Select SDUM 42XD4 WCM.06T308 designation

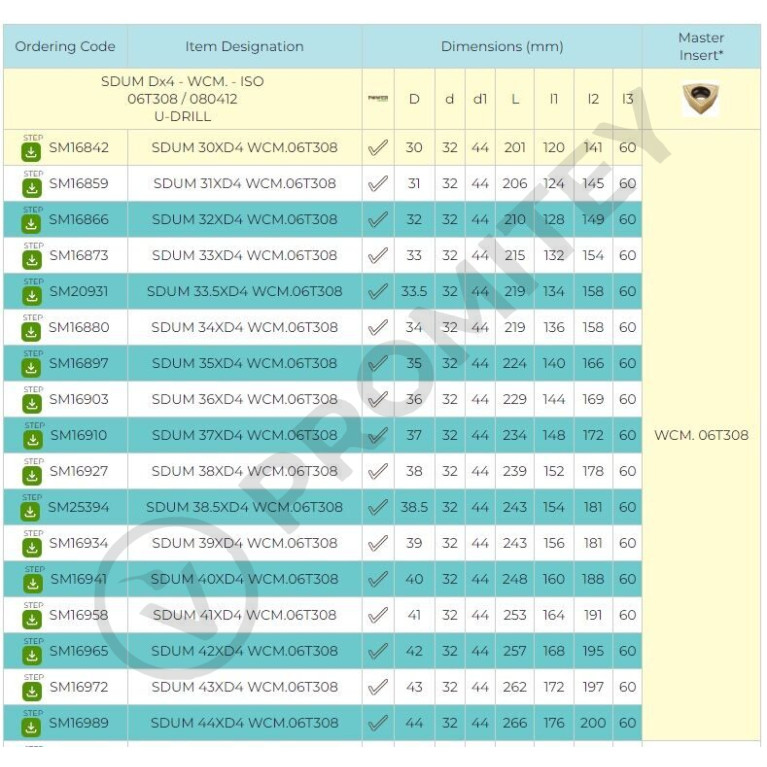(244, 651)
